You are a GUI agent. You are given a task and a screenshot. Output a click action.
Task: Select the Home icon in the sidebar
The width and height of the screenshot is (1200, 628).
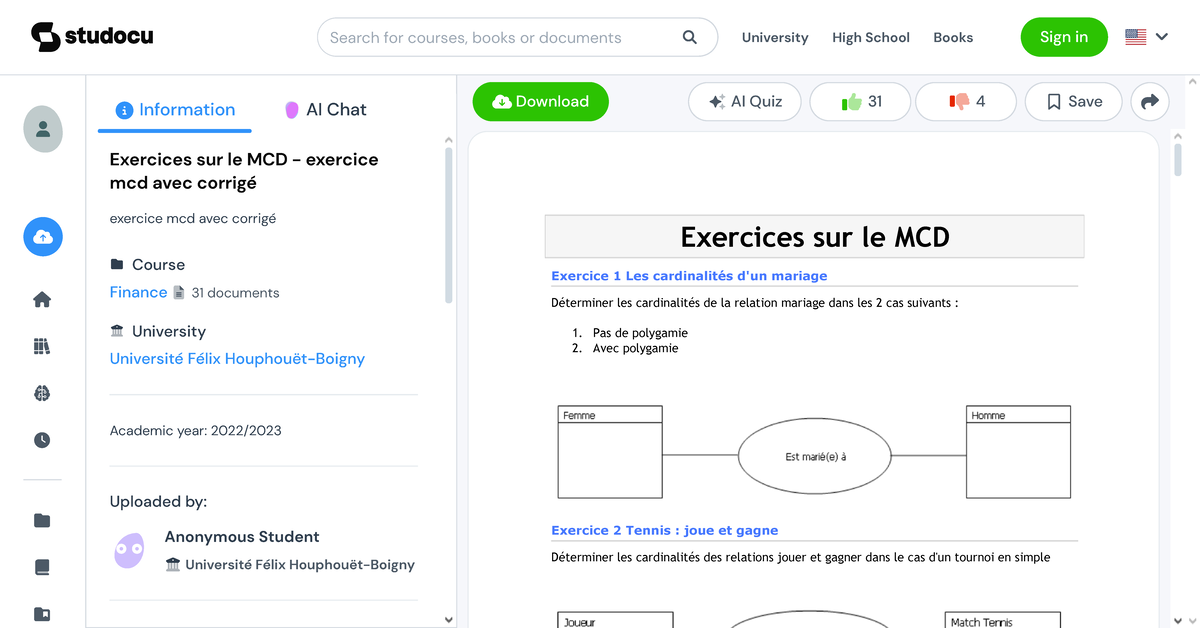click(42, 299)
